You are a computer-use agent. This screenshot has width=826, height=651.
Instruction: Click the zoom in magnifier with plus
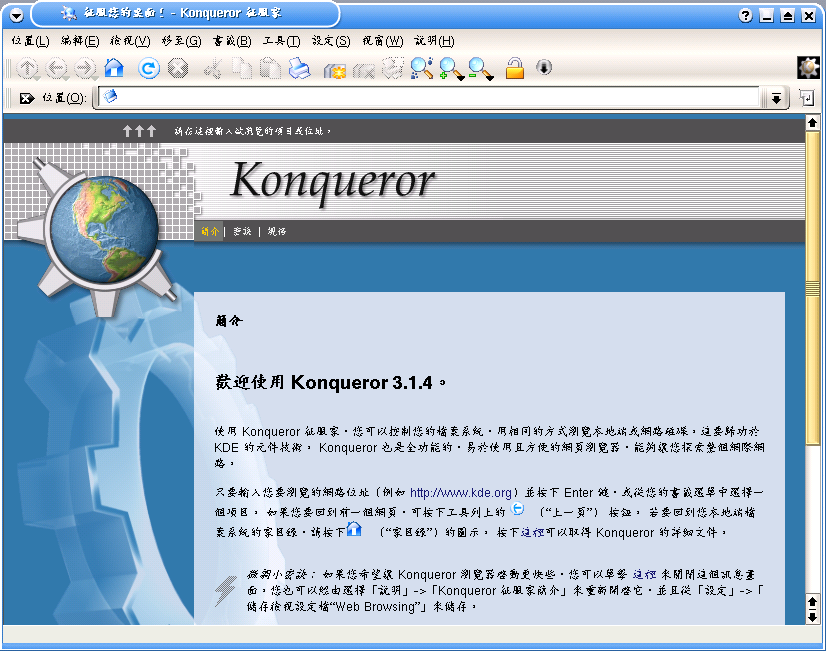[451, 68]
